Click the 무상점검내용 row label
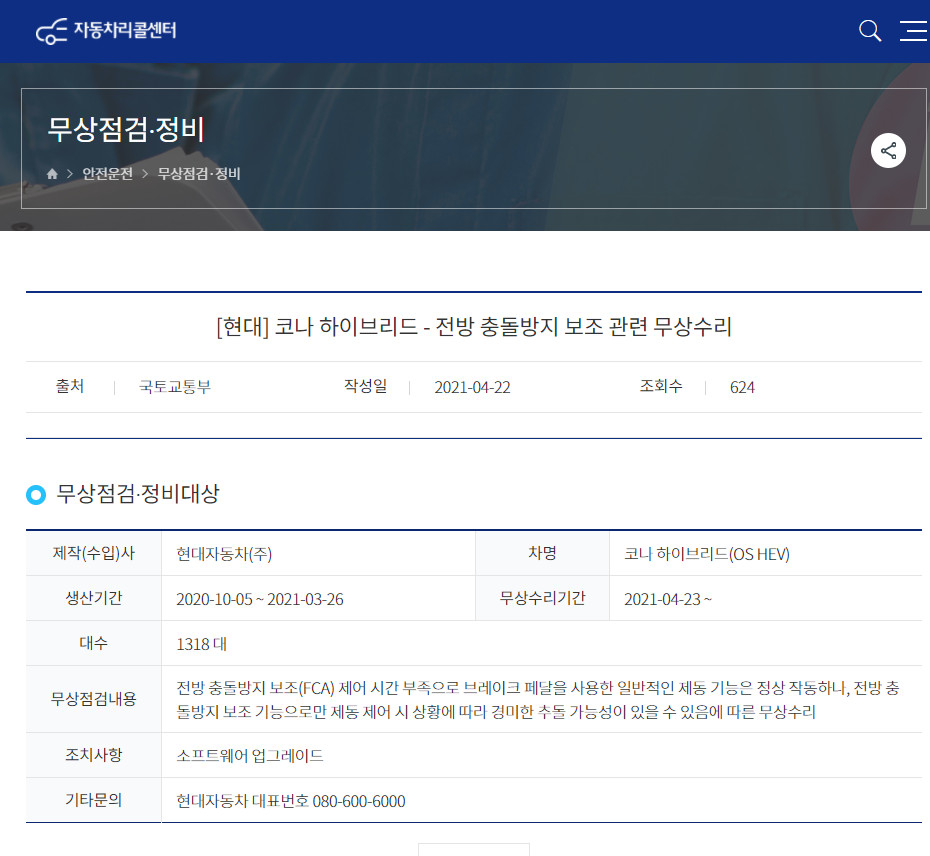Viewport: 930px width, 856px height. [x=94, y=699]
